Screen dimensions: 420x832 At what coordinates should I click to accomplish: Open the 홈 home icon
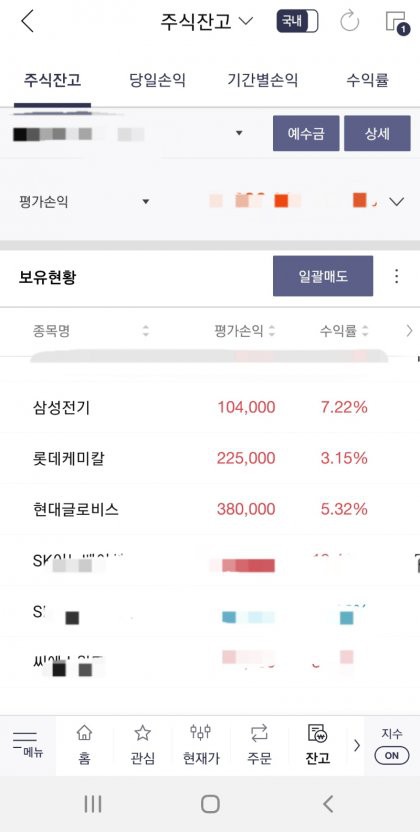tap(84, 745)
